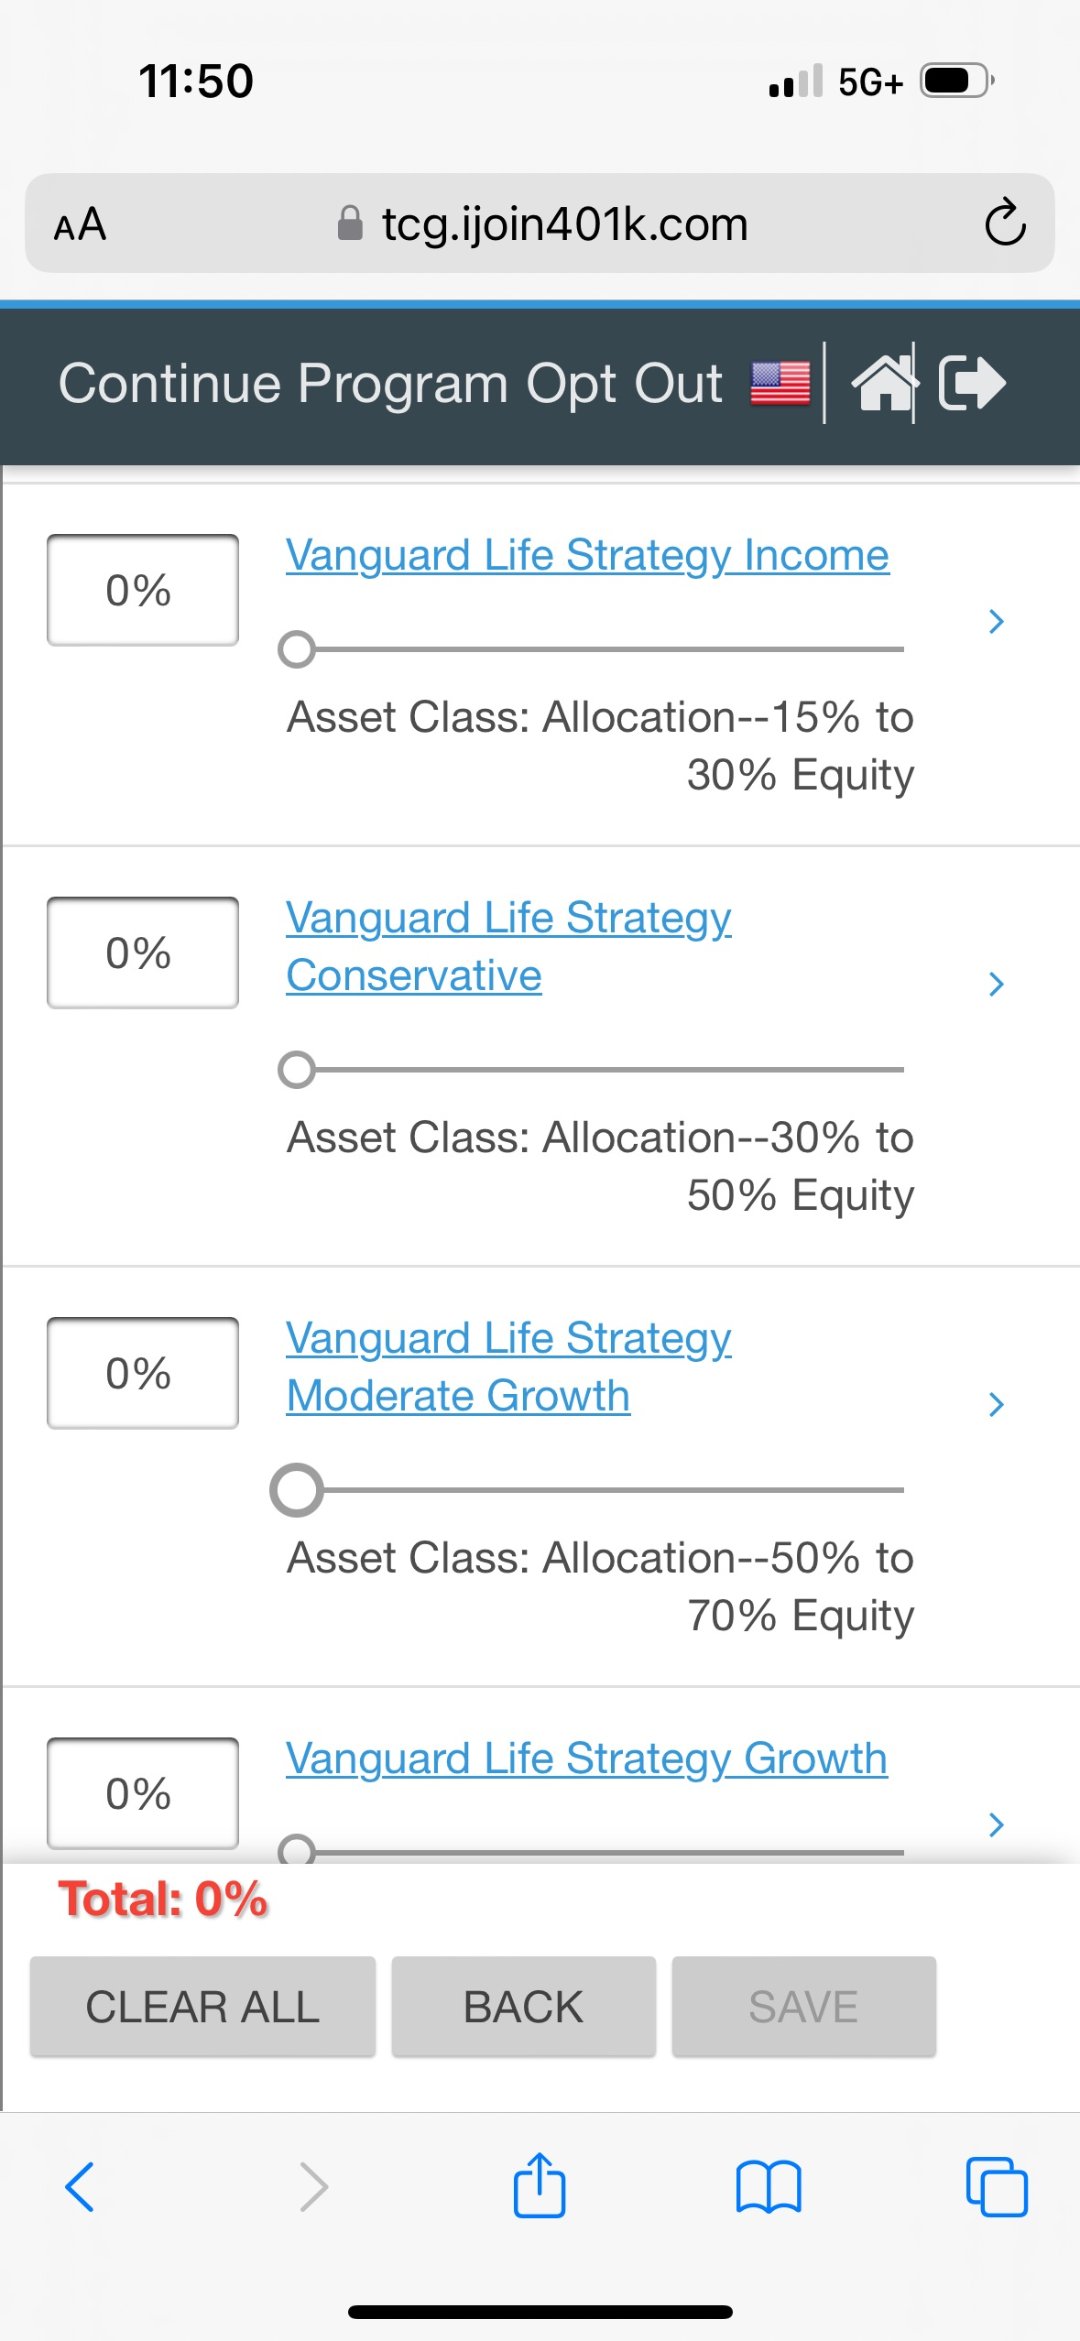The image size is (1080, 2341).
Task: Tap the logout arrow icon
Action: [x=971, y=383]
